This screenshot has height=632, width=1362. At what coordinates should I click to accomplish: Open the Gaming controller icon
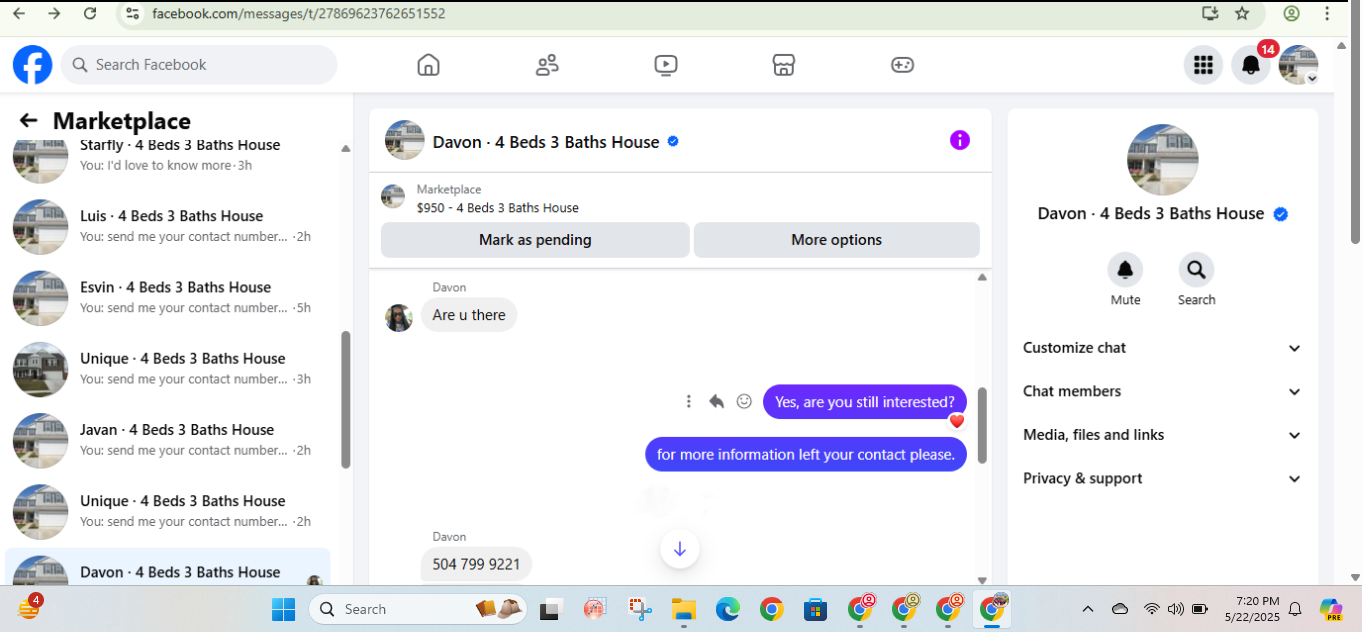pyautogui.click(x=902, y=65)
